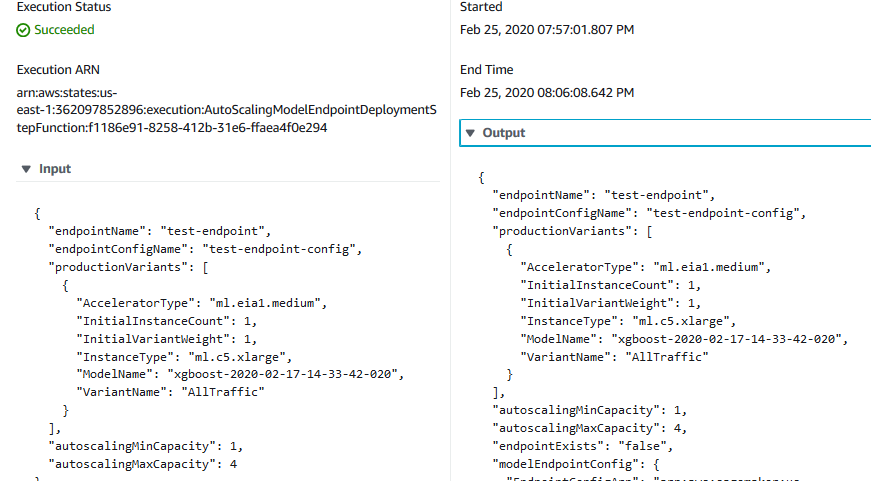871x481 pixels.
Task: Click the Execution ARN label
Action: [58, 70]
